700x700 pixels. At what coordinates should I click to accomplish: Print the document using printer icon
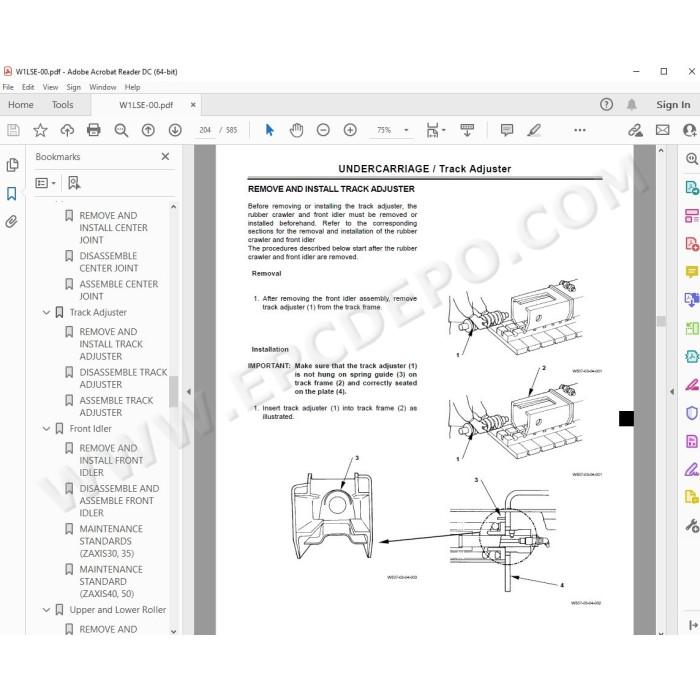(94, 130)
